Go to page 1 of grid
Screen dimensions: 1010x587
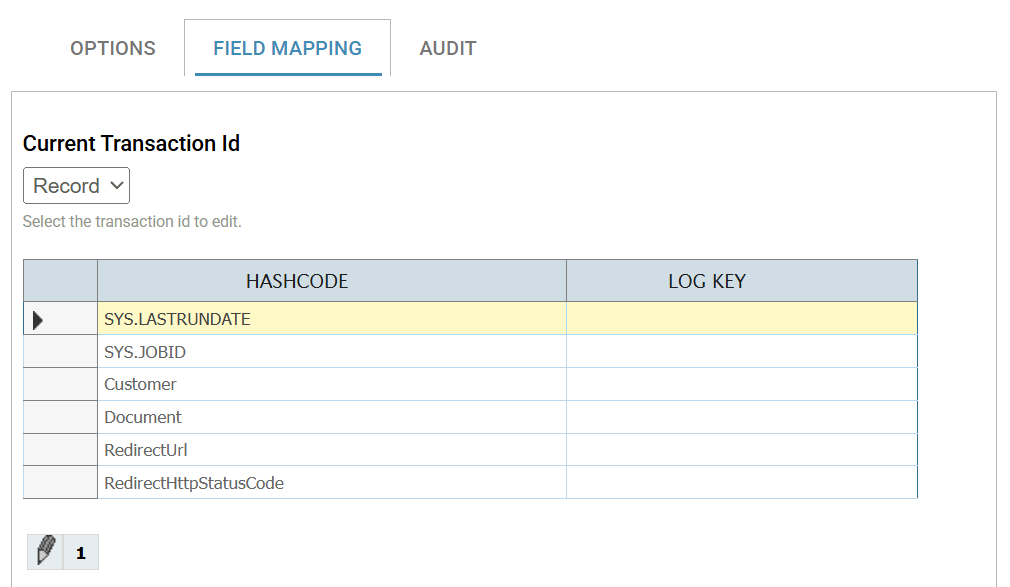[x=81, y=552]
